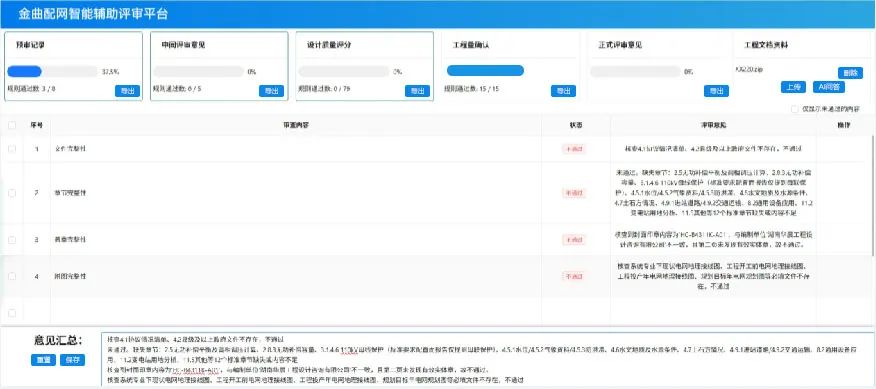Click the 规则通过数 15 / 15 text
Image resolution: width=876 pixels, height=389 pixels.
point(472,88)
